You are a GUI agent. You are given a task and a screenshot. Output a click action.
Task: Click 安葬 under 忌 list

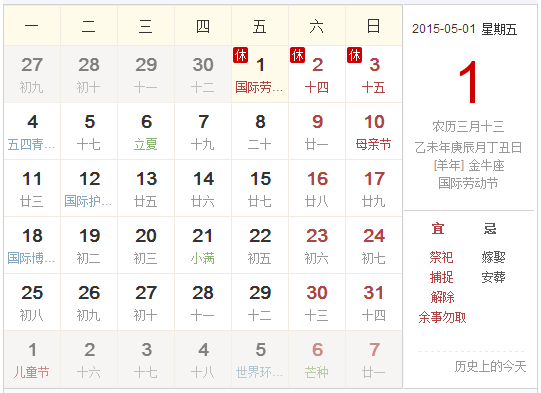(x=493, y=277)
